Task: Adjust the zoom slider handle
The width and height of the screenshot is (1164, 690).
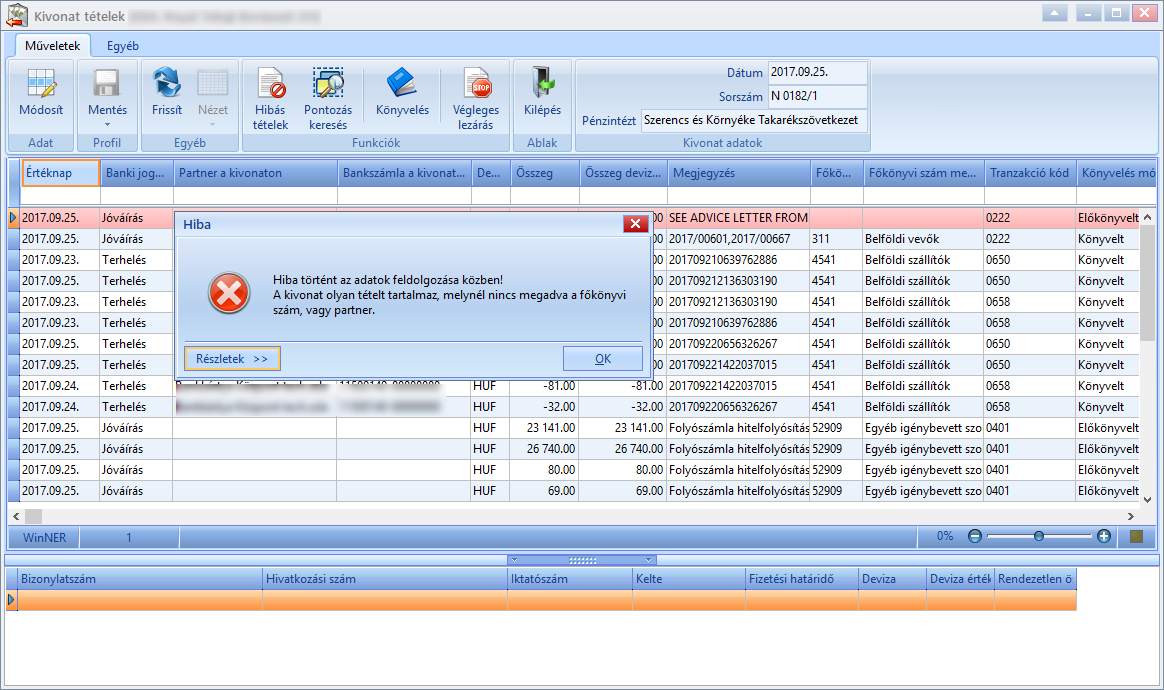Action: [1039, 536]
